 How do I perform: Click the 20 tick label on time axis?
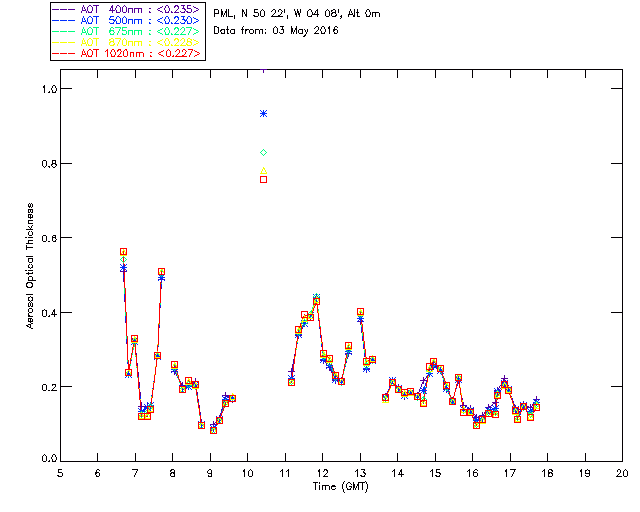pyautogui.click(x=622, y=473)
